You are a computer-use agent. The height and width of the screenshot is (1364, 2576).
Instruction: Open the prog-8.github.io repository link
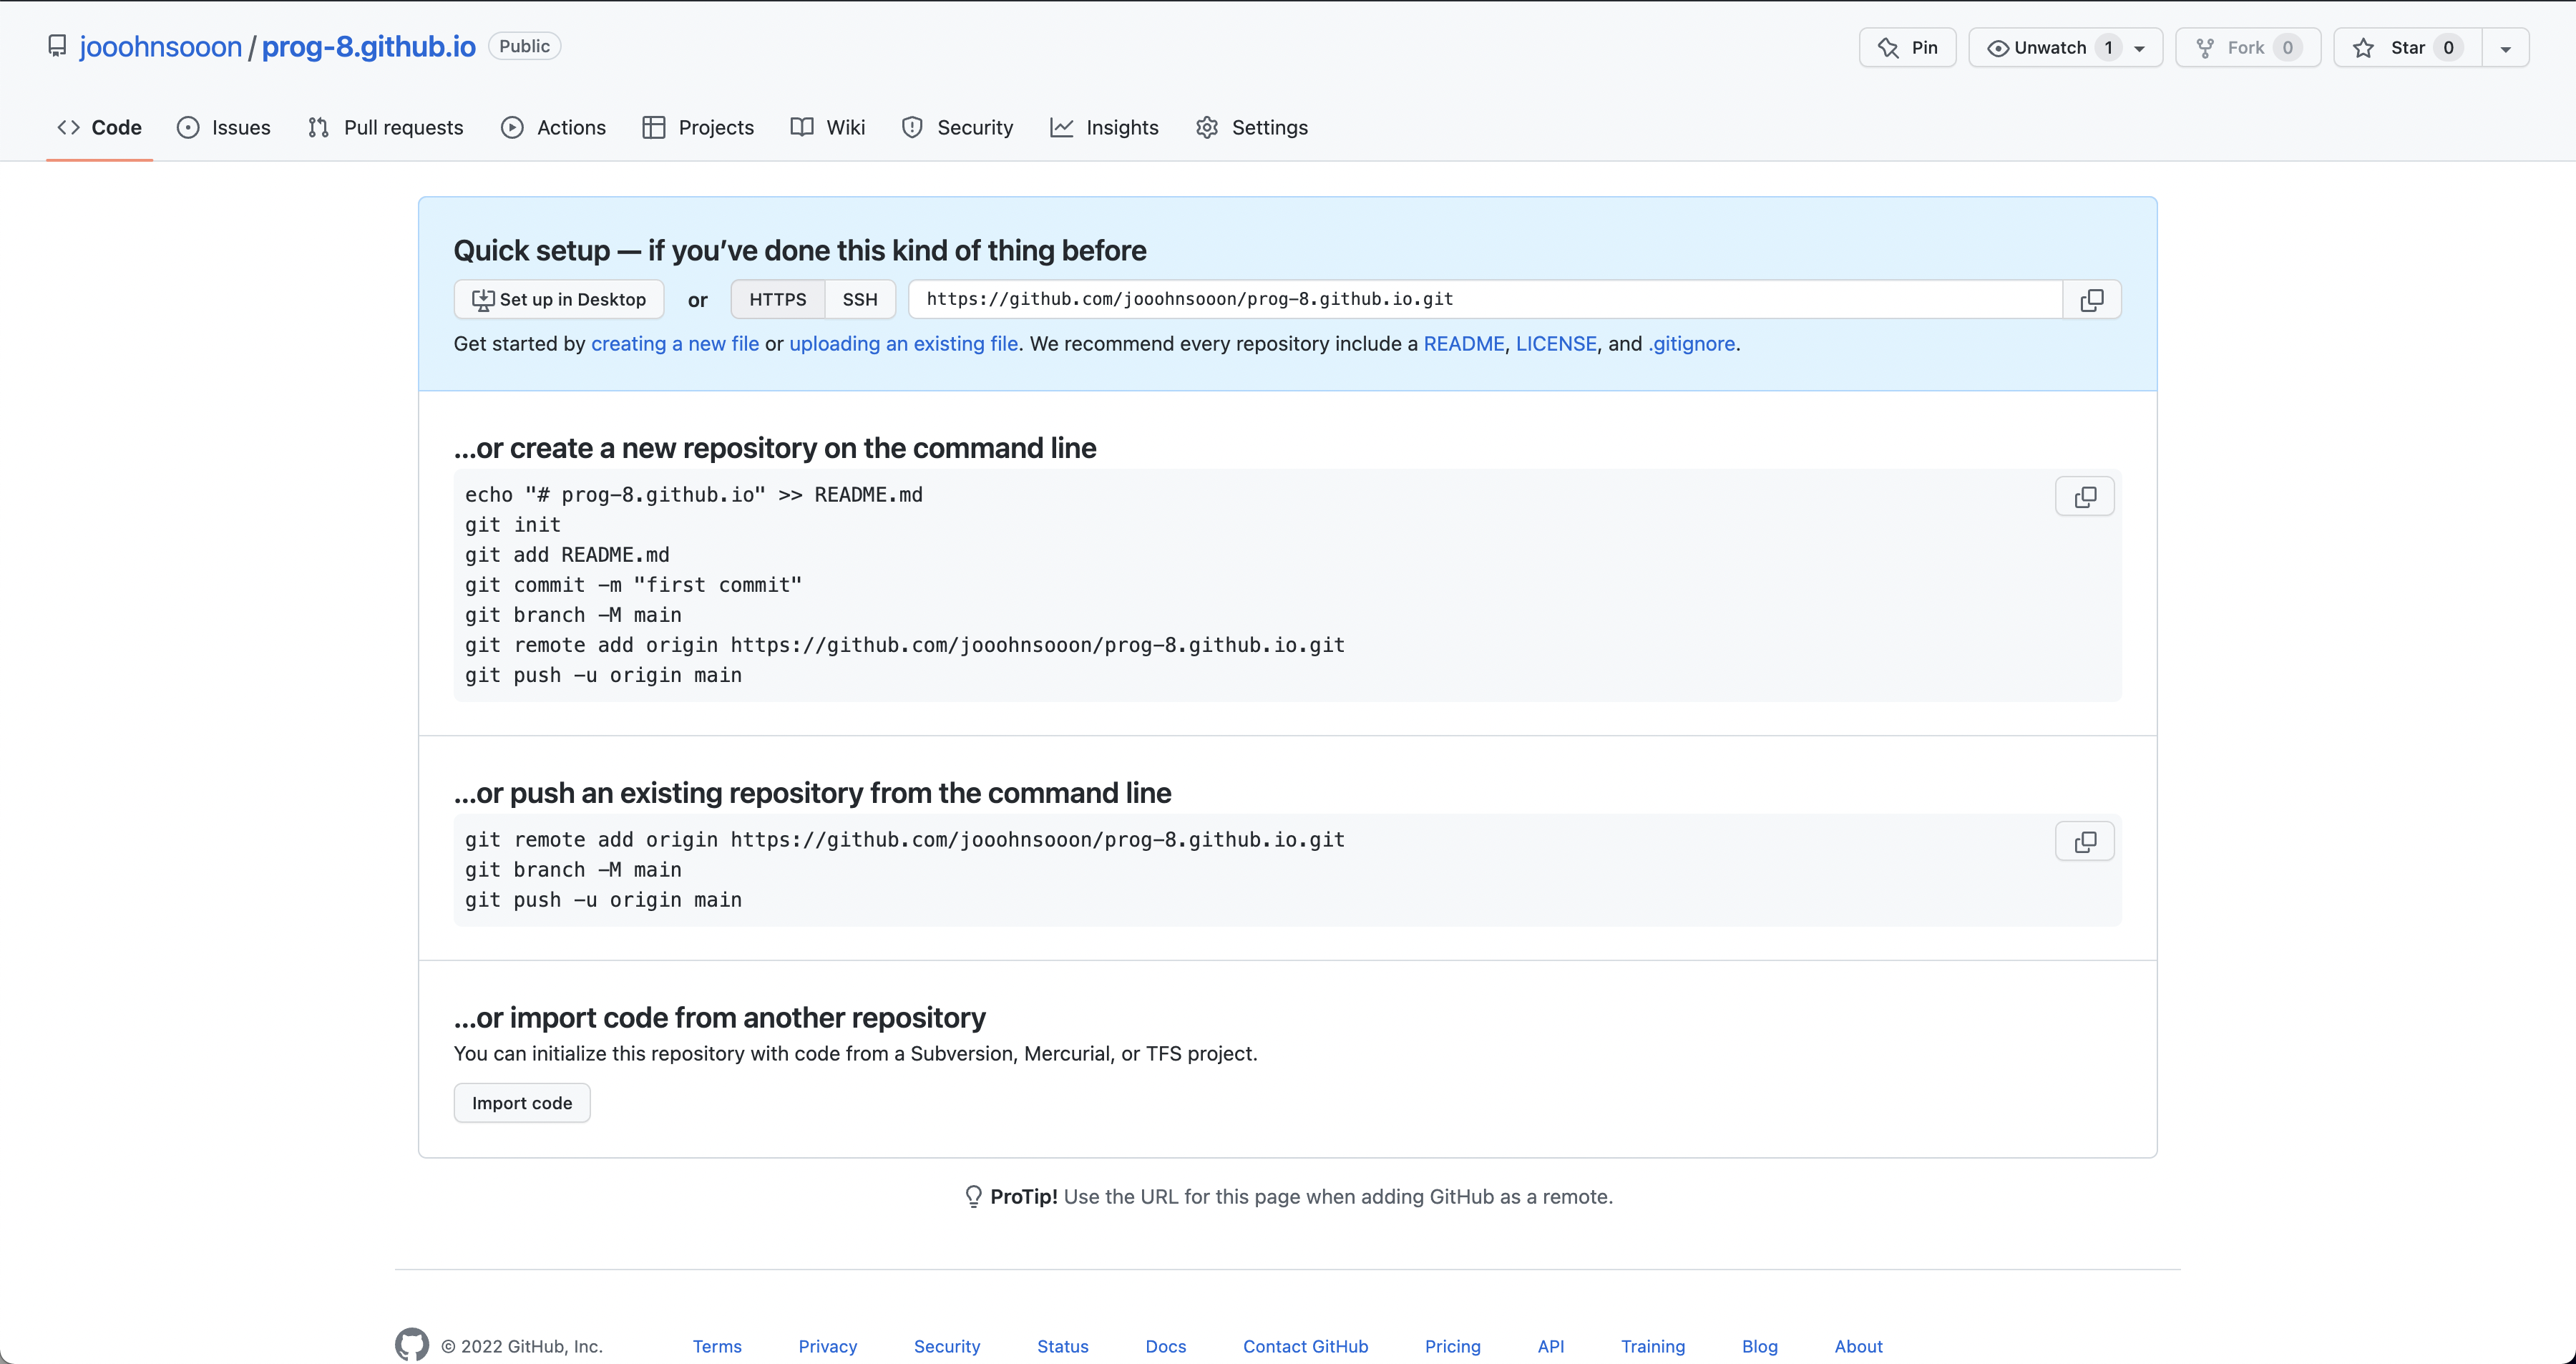point(368,46)
